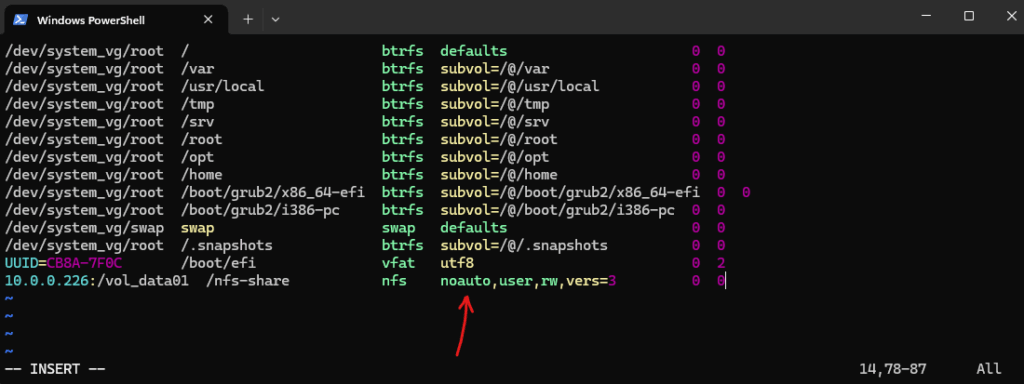Click the PowerShell icon in the tab
1024x384 pixels.
click(x=20, y=20)
